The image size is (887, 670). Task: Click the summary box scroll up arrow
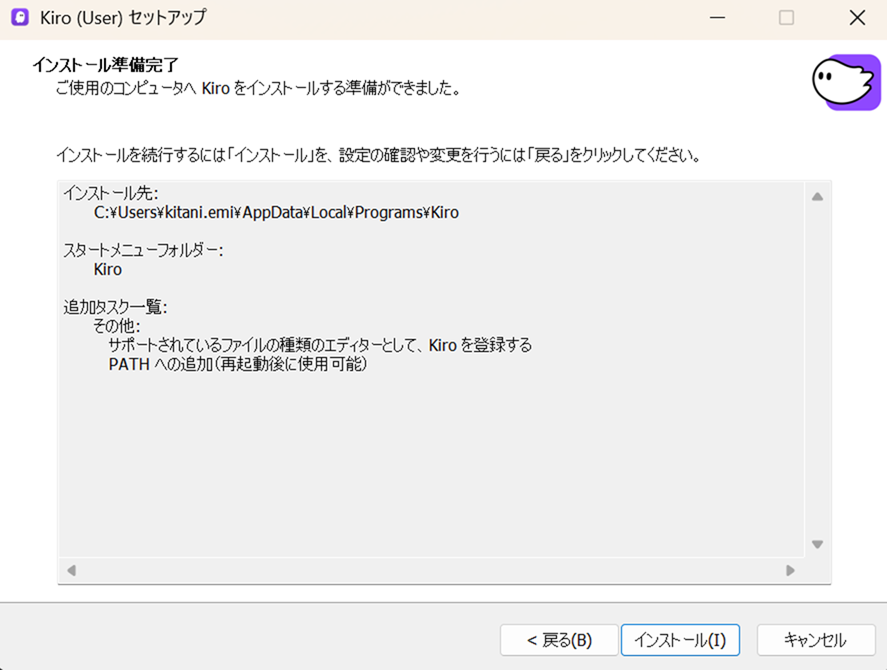(817, 197)
